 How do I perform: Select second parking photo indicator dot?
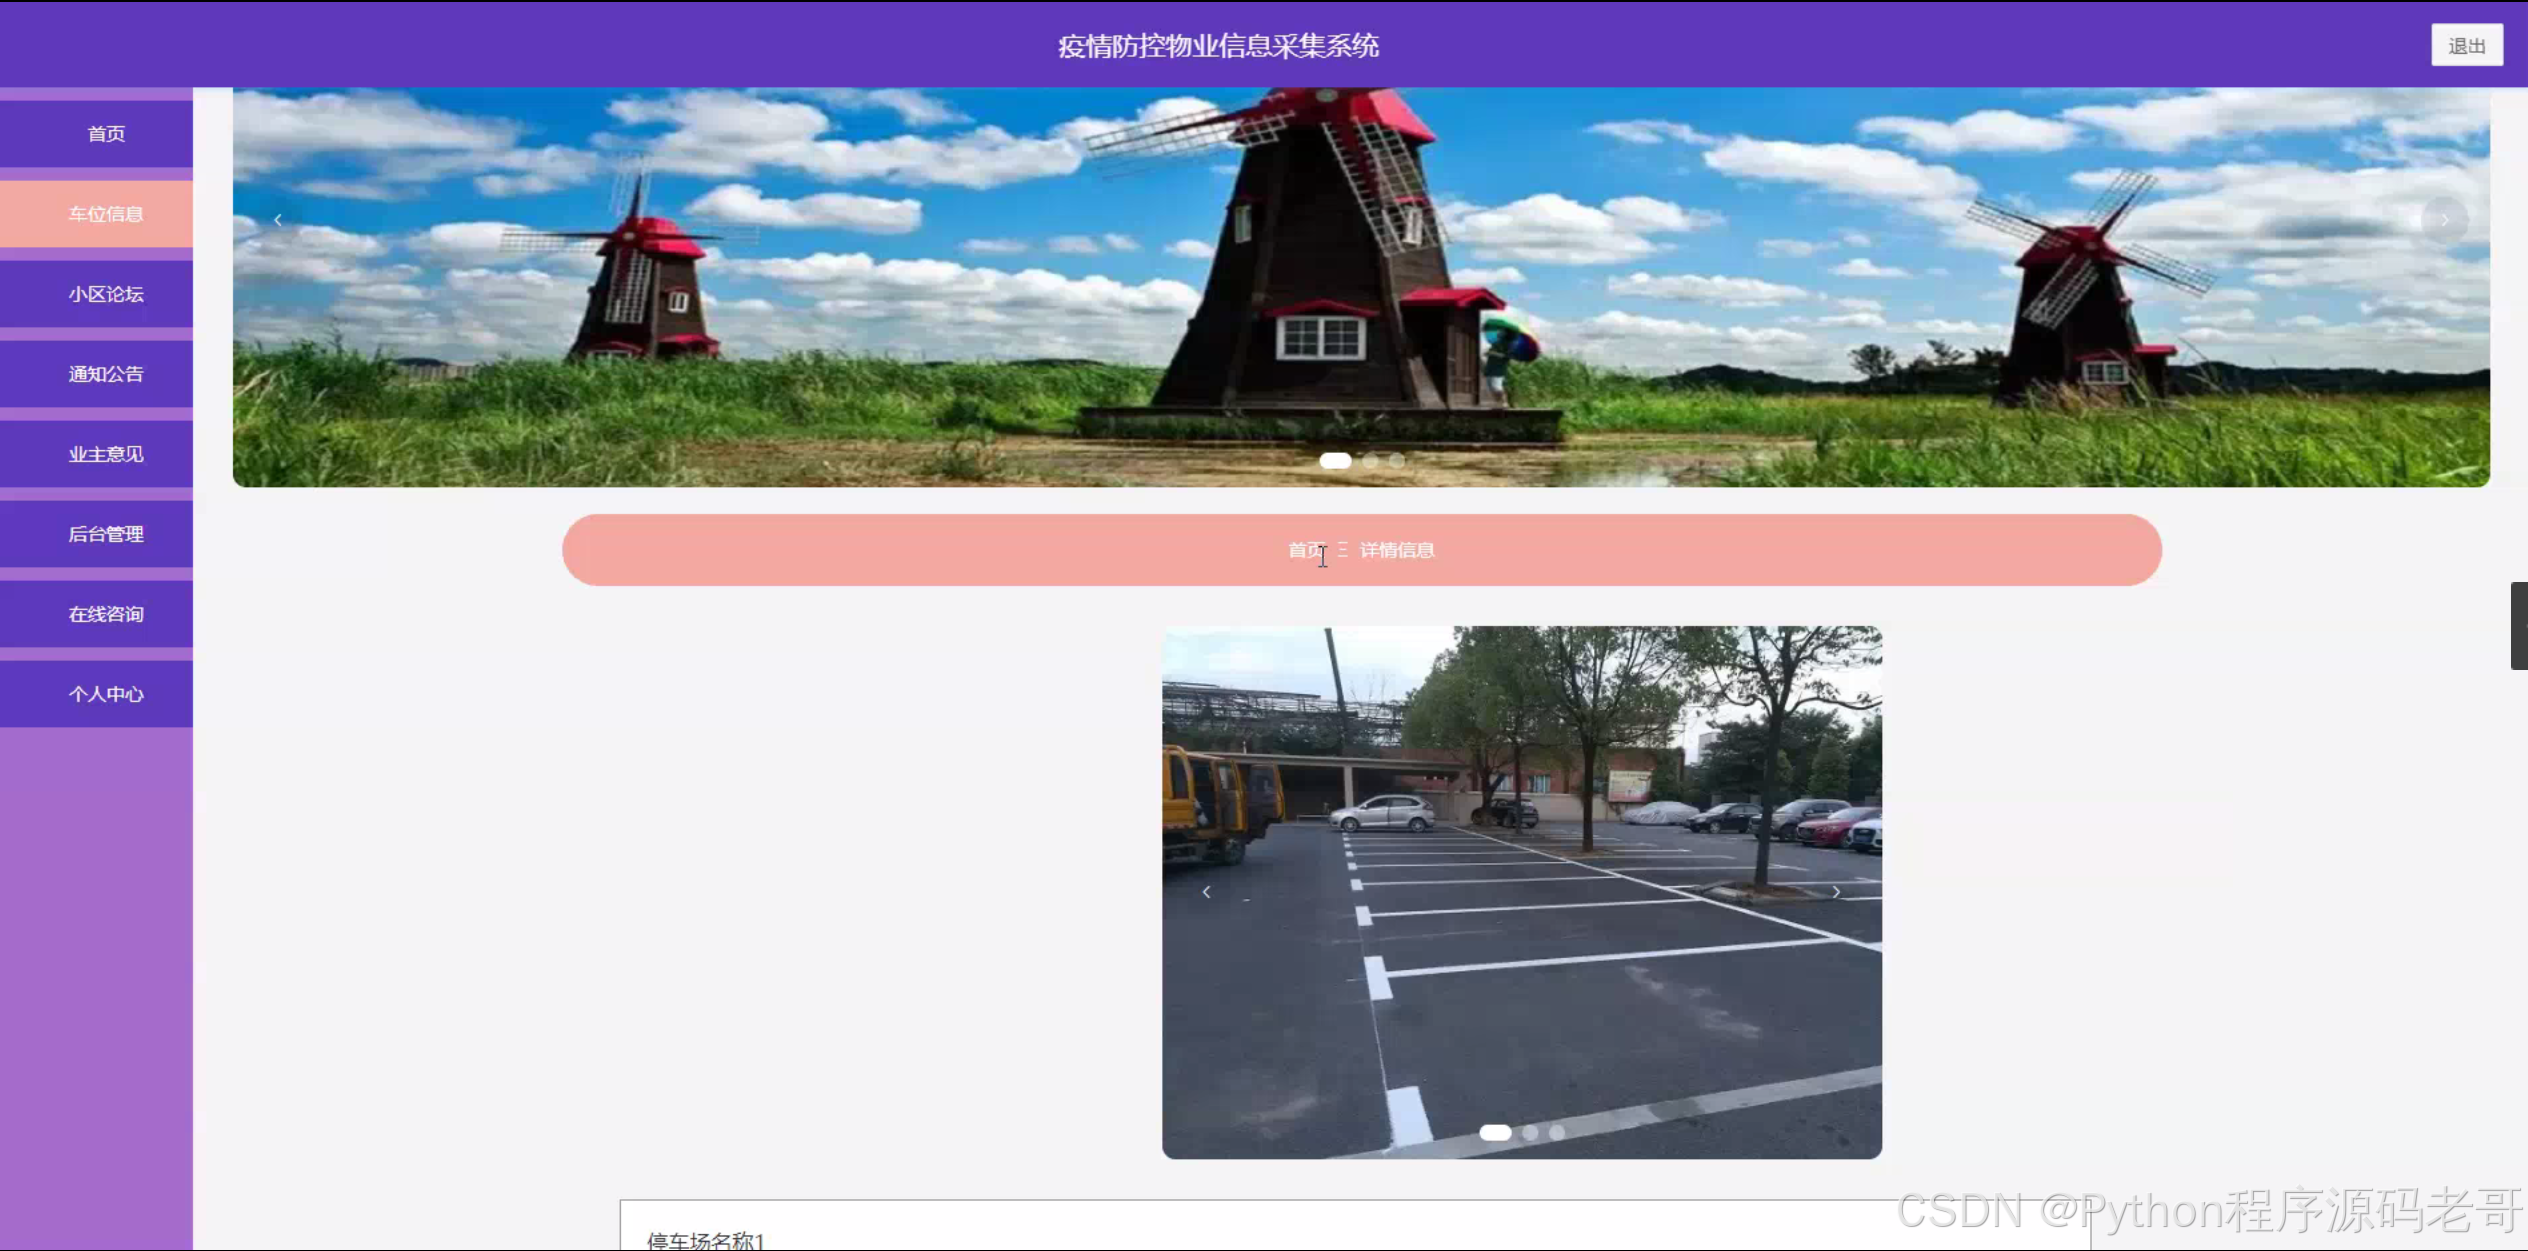point(1530,1133)
